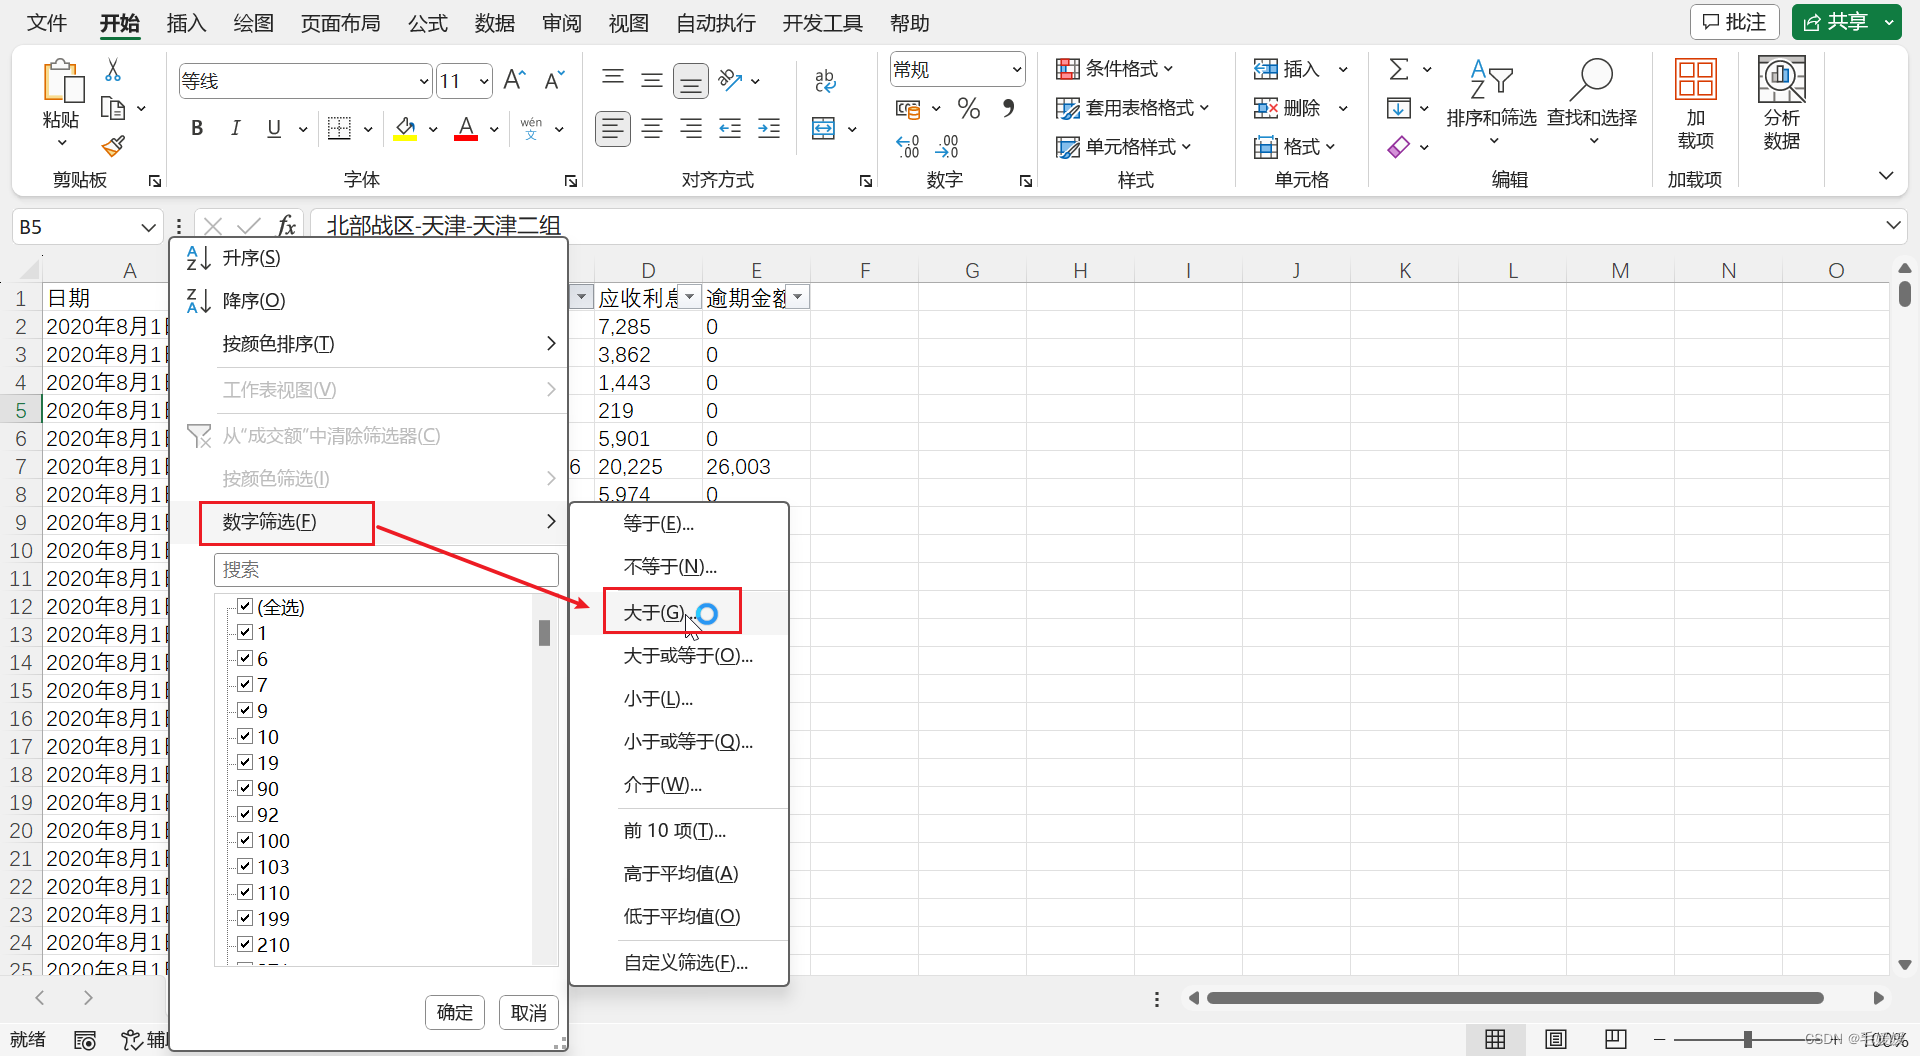Image resolution: width=1920 pixels, height=1056 pixels.
Task: Click the Borders icon
Action: click(x=340, y=128)
